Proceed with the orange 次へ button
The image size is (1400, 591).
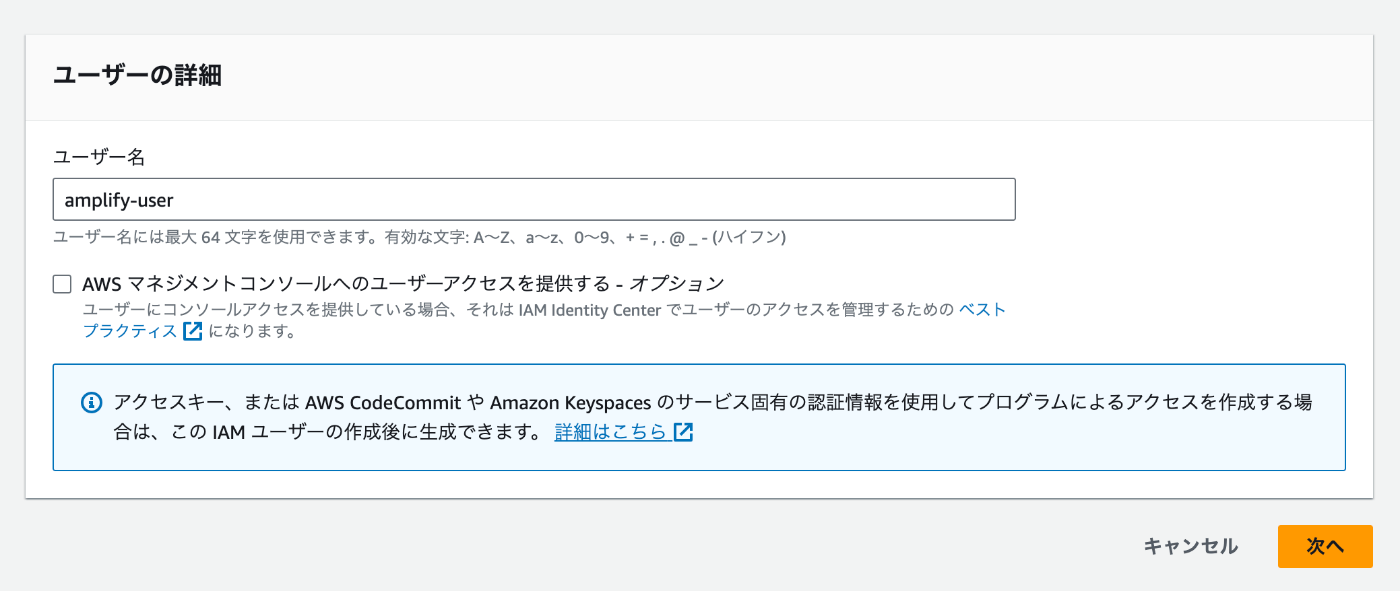(1325, 546)
